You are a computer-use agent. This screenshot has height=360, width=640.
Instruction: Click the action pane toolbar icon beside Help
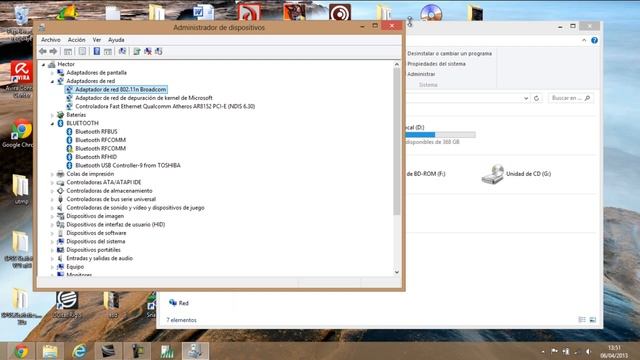click(x=108, y=51)
